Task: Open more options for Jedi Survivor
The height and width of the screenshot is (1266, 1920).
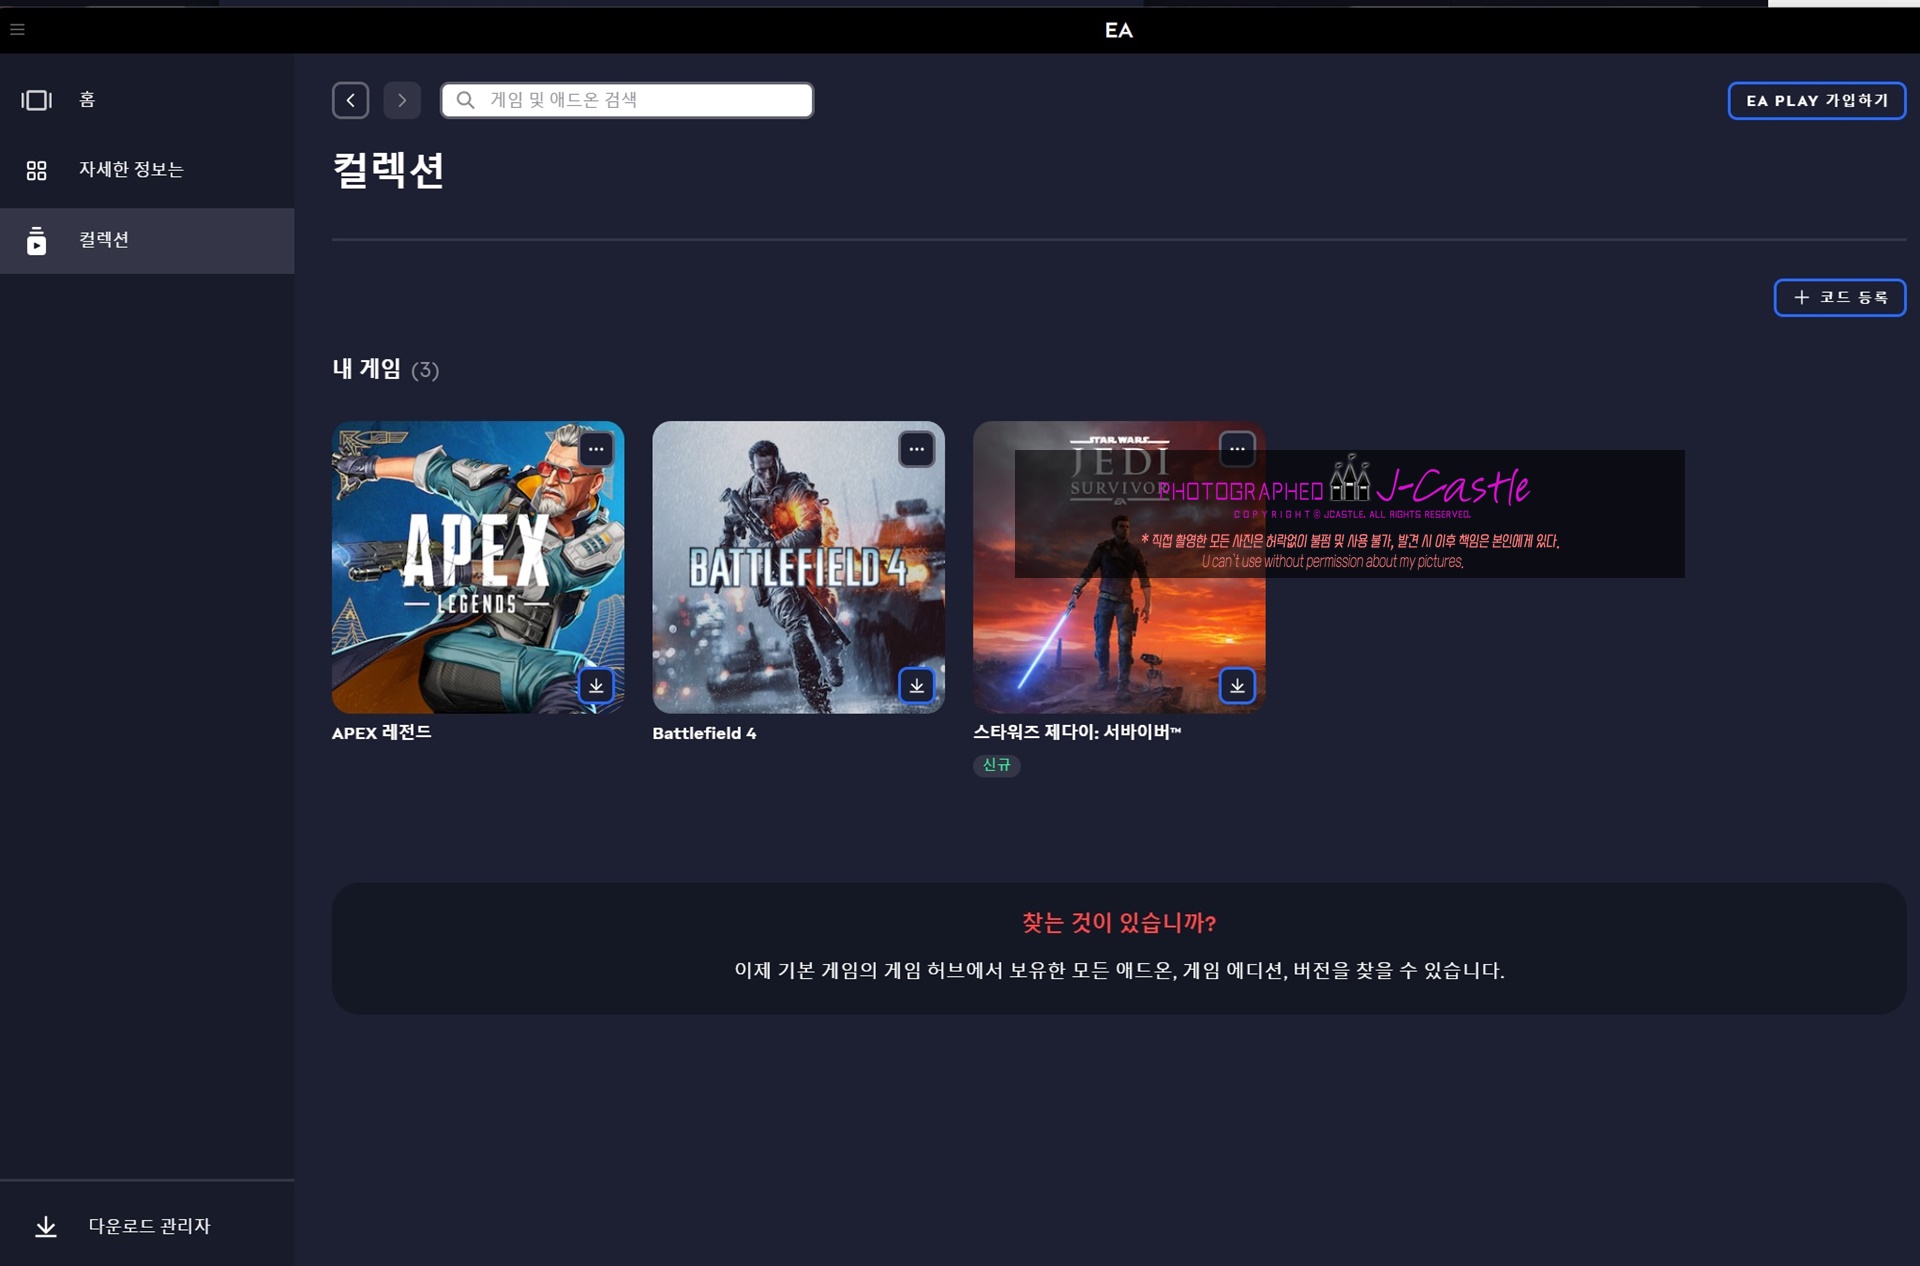Action: point(1237,449)
